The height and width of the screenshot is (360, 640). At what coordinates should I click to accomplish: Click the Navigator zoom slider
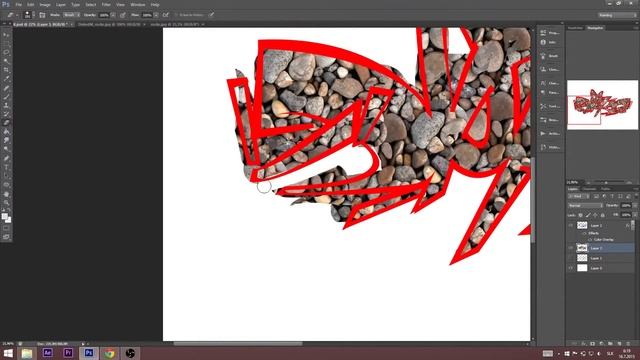[606, 182]
